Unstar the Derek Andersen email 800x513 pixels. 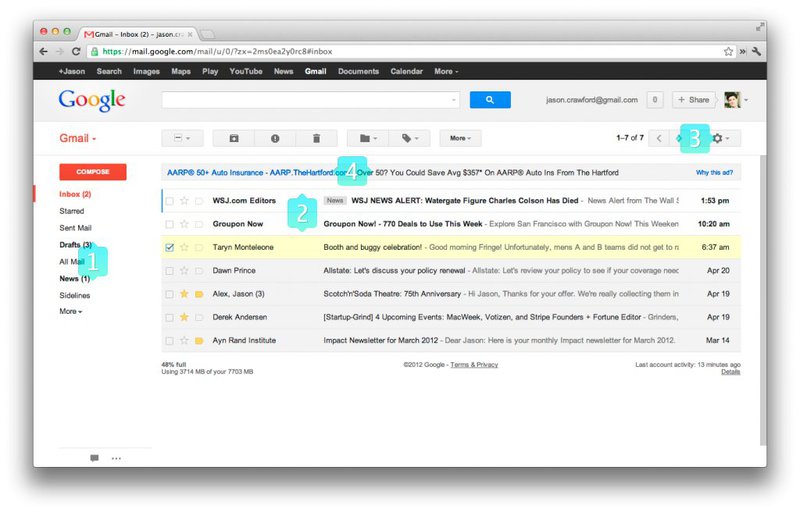[184, 317]
